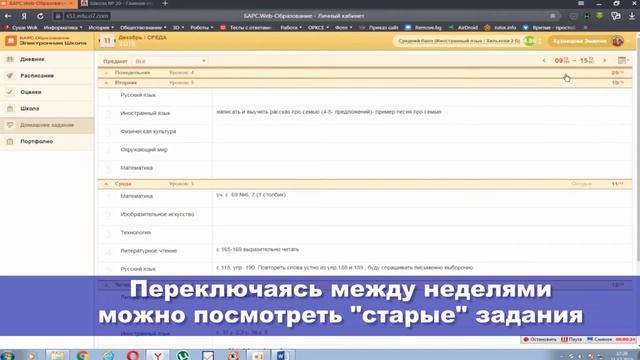Open a new browser tab with plus
640x360 pixels.
[165, 3]
